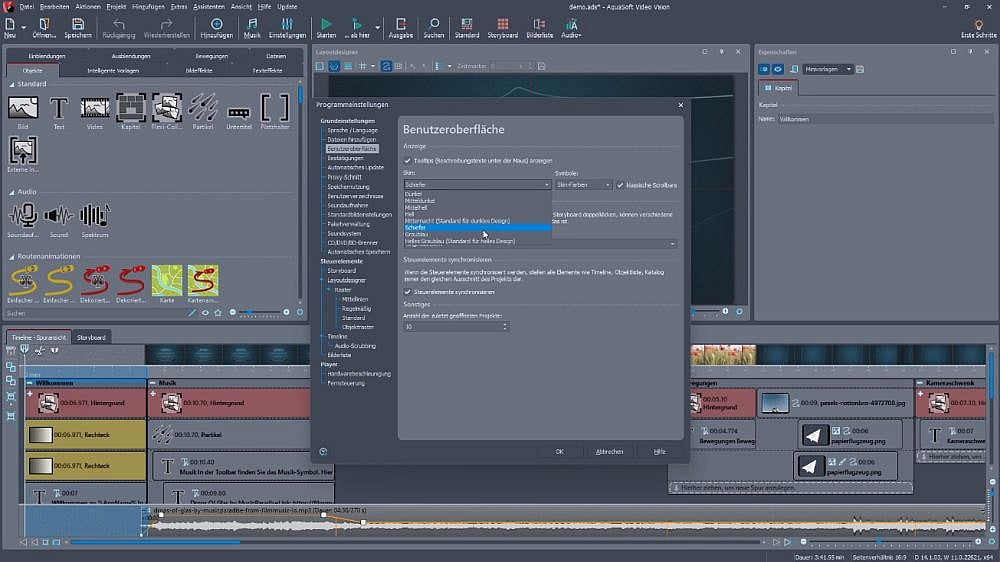Viewport: 1000px width, 562px height.
Task: Click the Partikel object icon in the toolbox
Action: tap(203, 107)
